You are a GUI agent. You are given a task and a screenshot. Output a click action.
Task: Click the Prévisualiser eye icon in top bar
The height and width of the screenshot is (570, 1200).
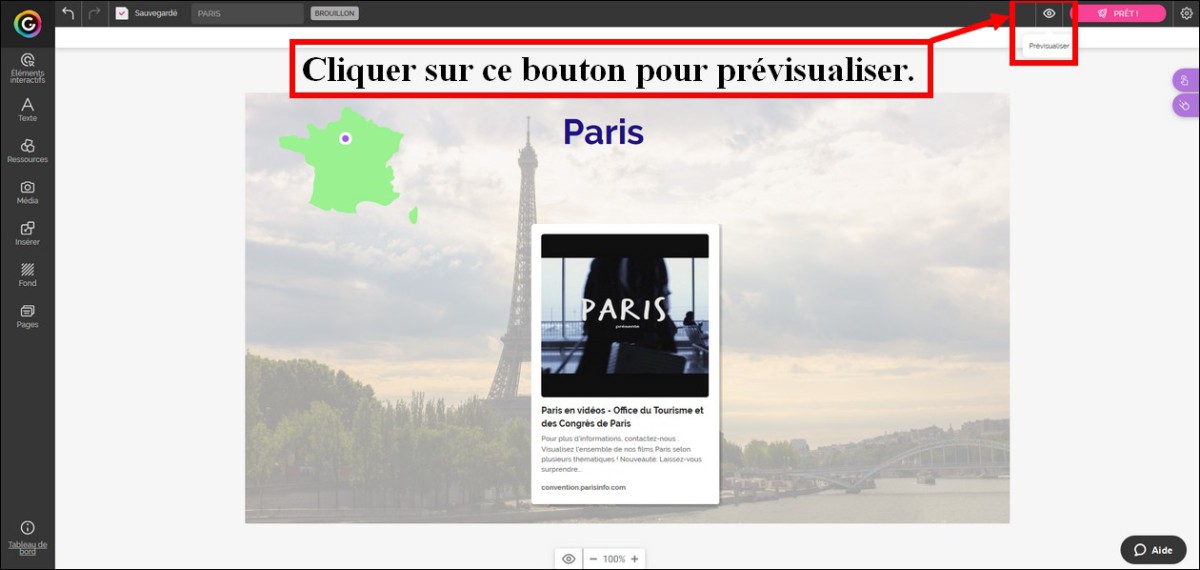point(1049,13)
